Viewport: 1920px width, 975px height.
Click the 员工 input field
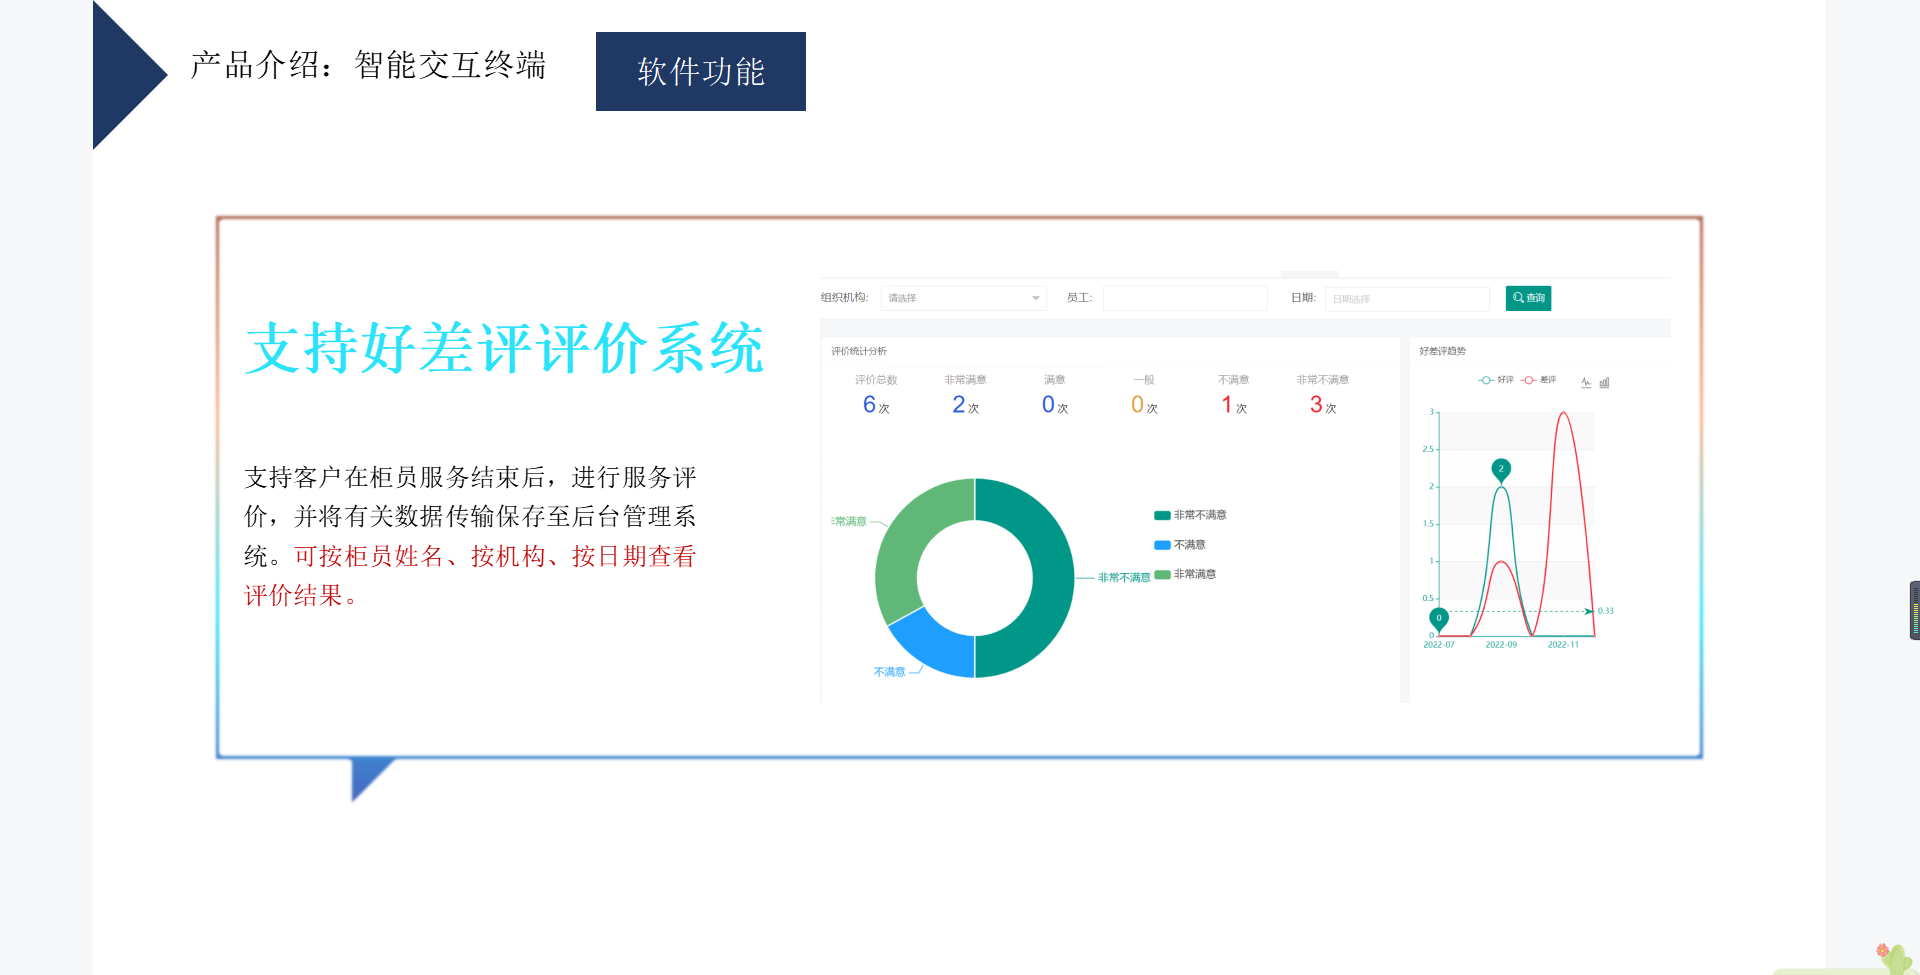click(x=1185, y=298)
